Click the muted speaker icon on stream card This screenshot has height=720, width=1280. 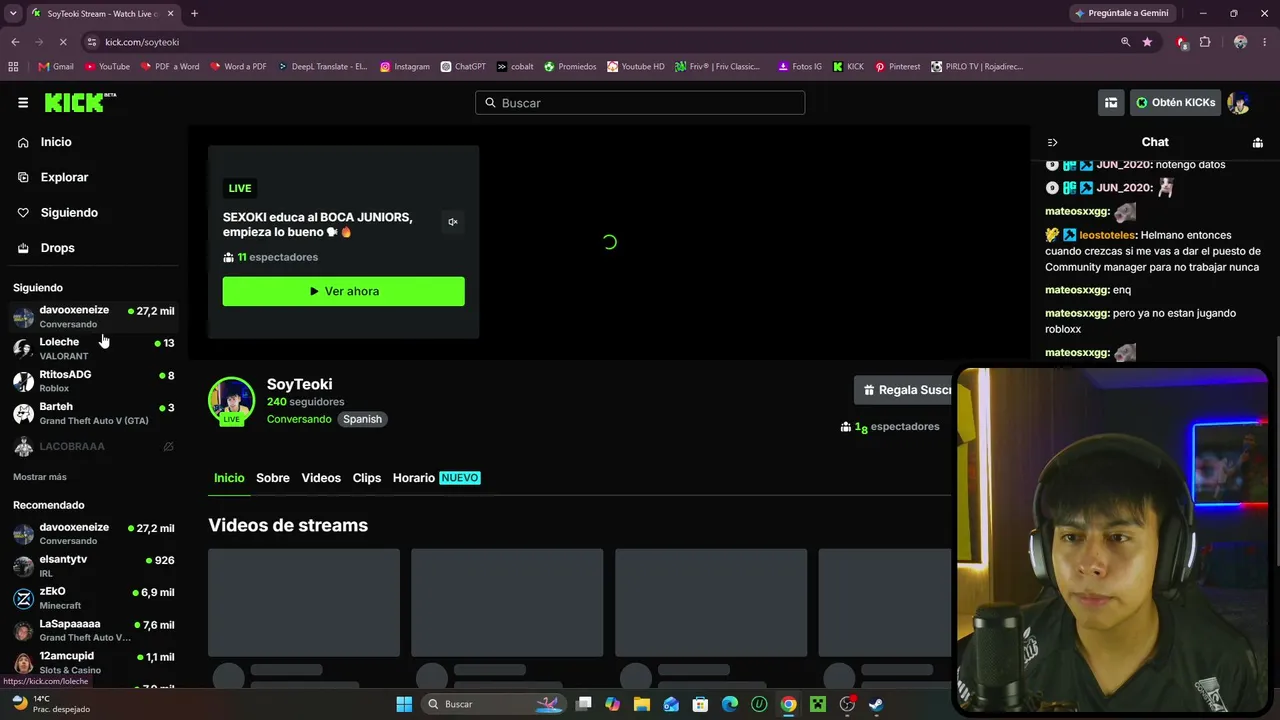click(453, 222)
